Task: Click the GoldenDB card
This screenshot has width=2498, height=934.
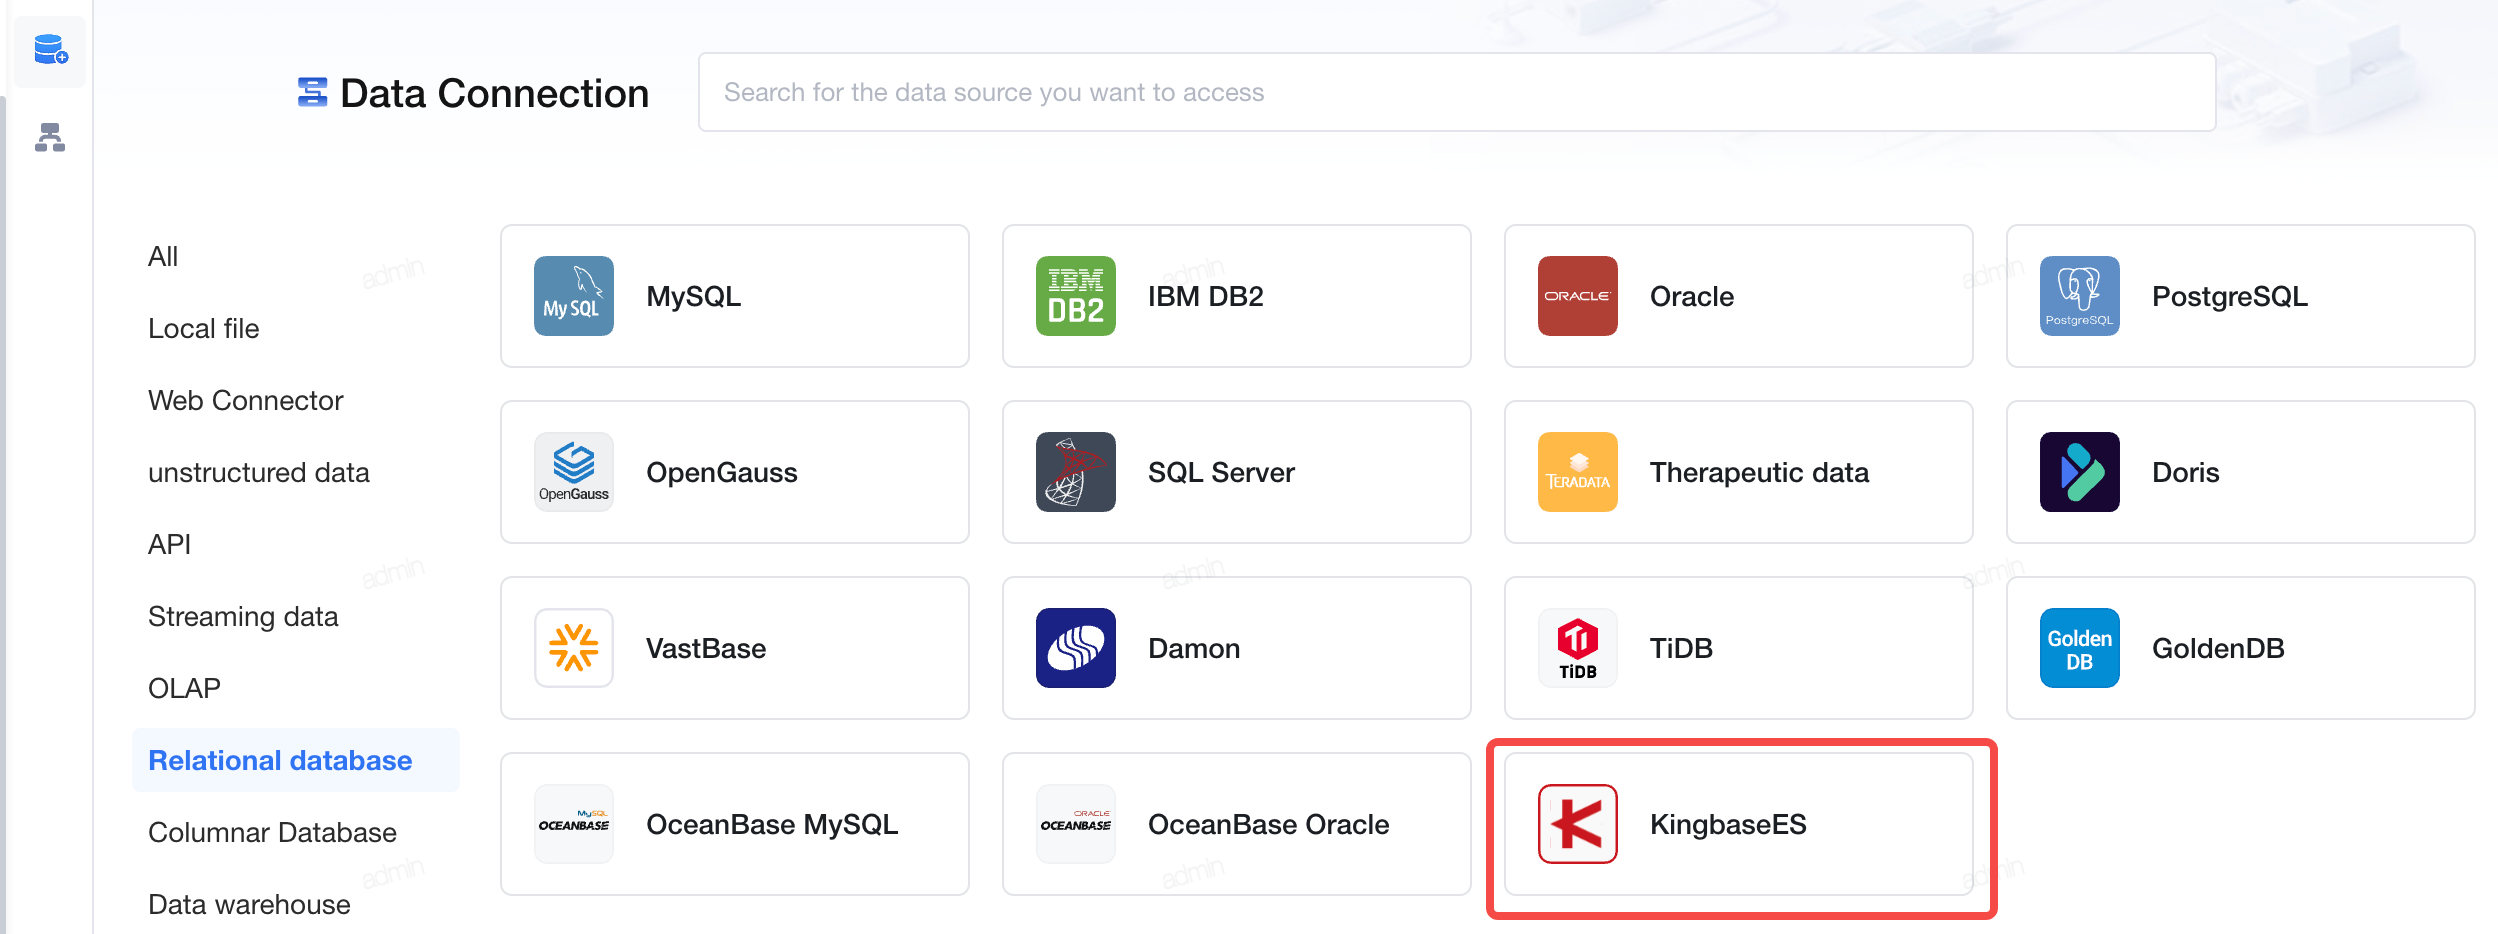Action: (2240, 648)
